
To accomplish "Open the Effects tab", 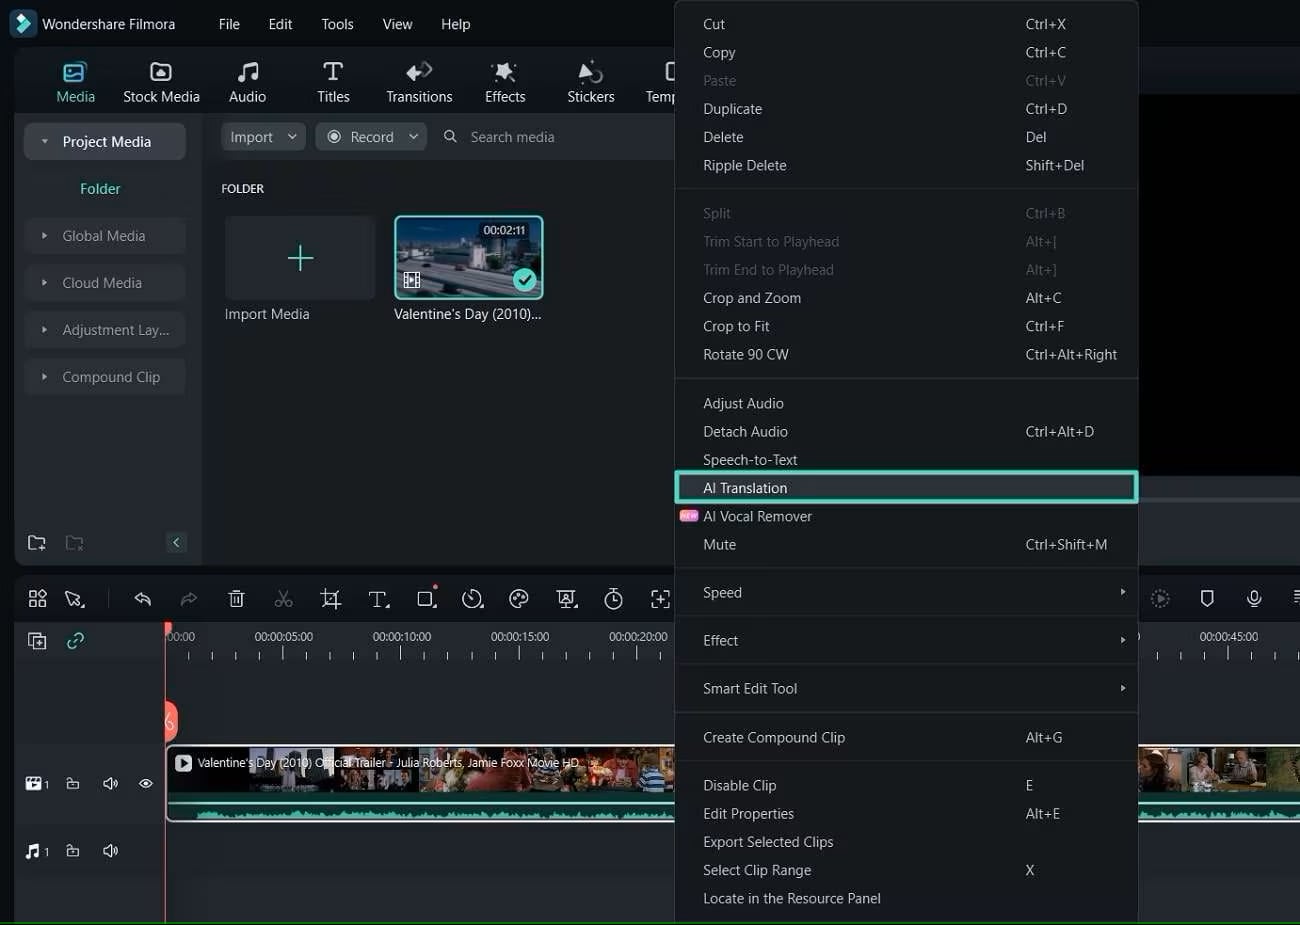I will 505,82.
